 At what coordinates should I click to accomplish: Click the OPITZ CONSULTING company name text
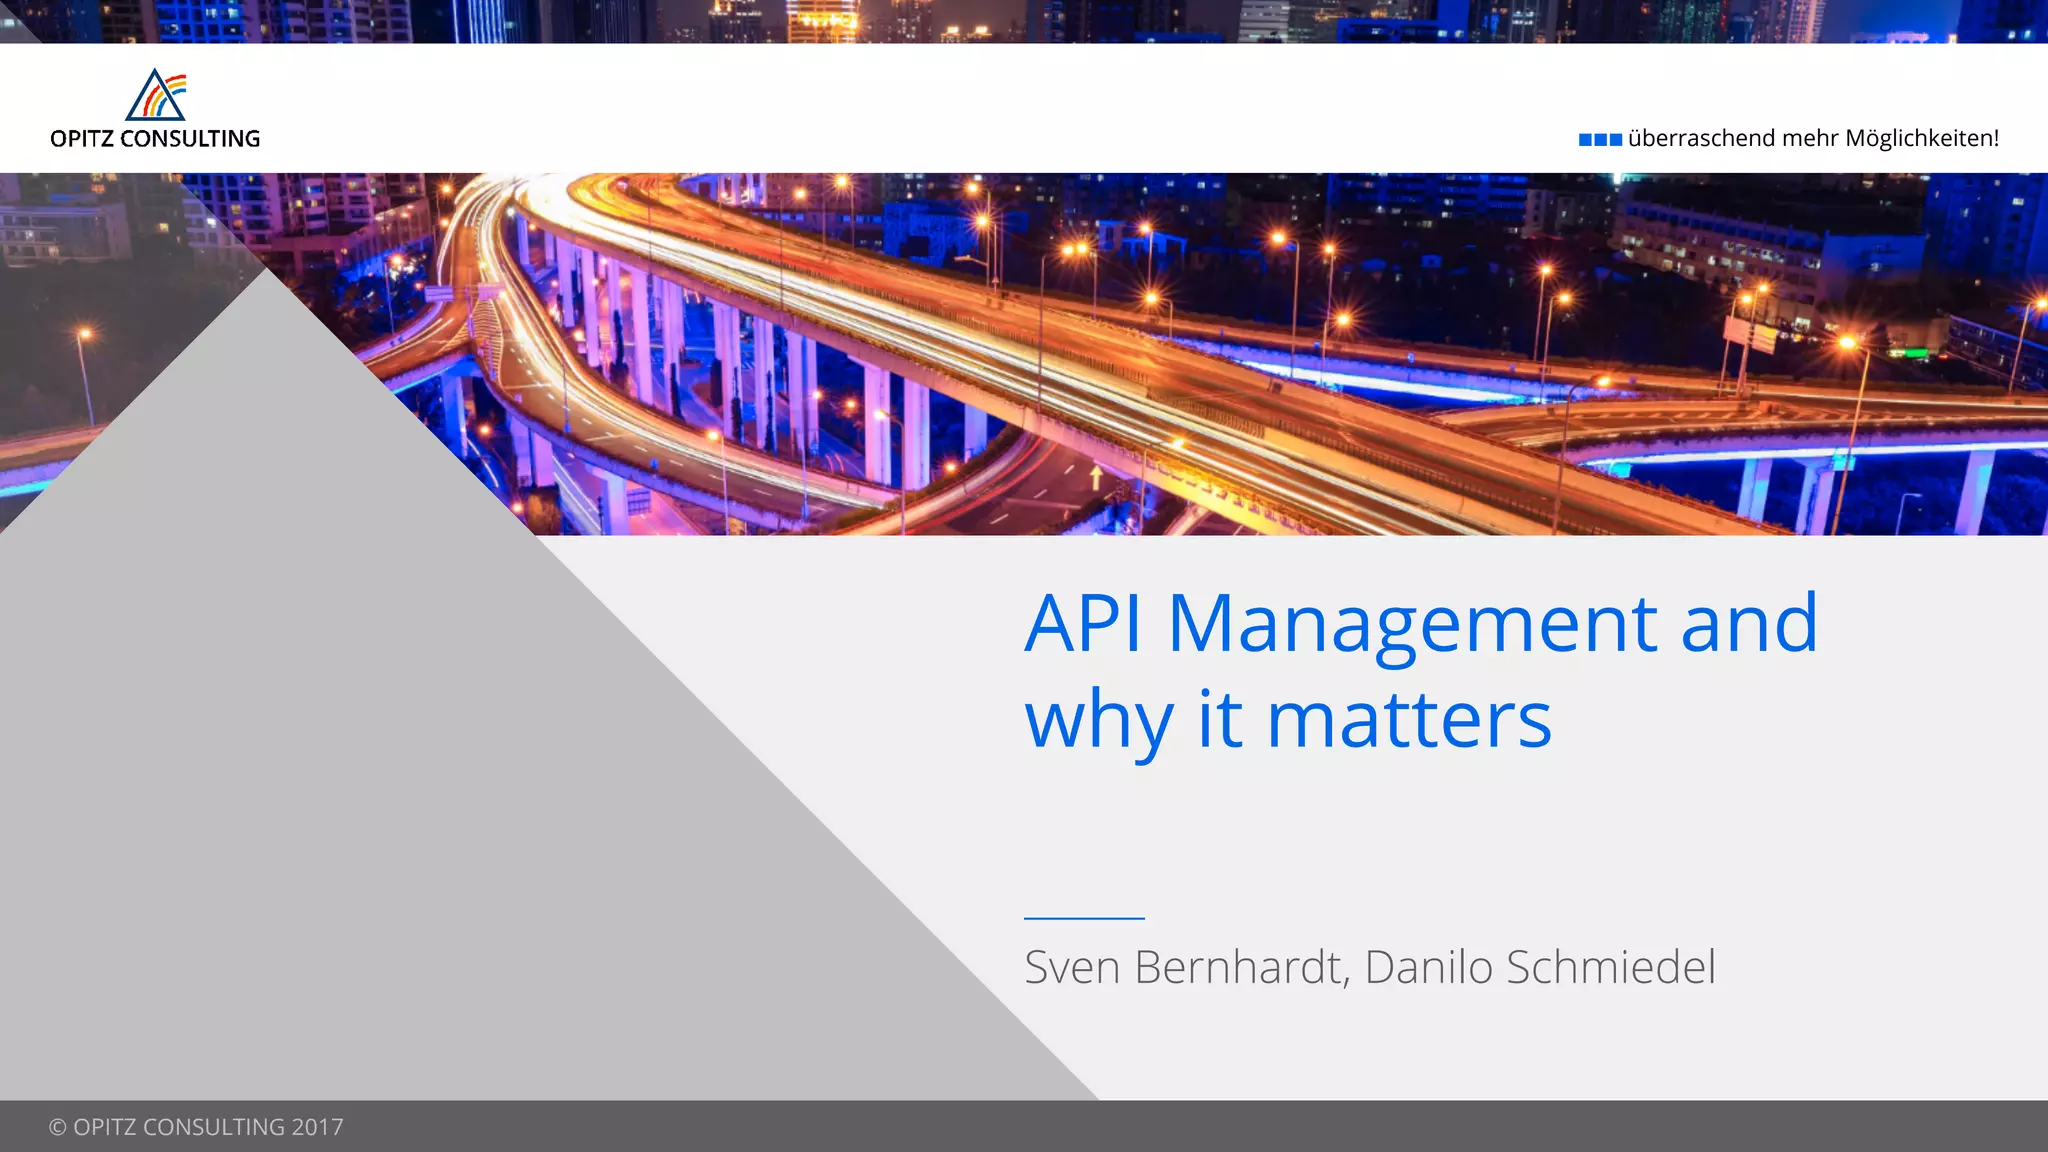point(155,139)
